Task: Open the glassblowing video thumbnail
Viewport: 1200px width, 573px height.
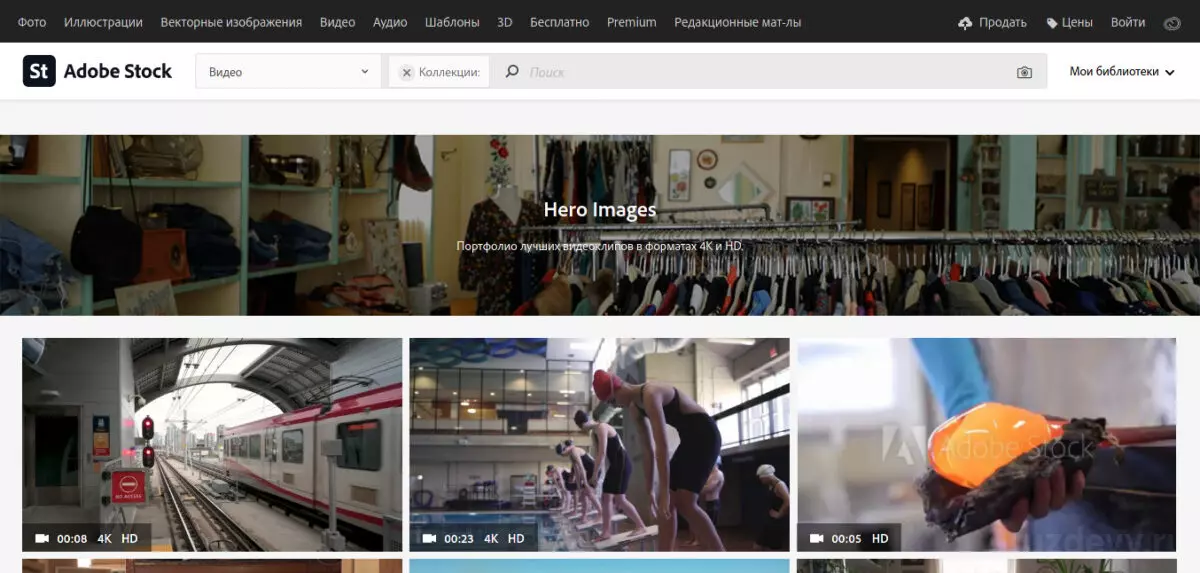Action: point(986,445)
